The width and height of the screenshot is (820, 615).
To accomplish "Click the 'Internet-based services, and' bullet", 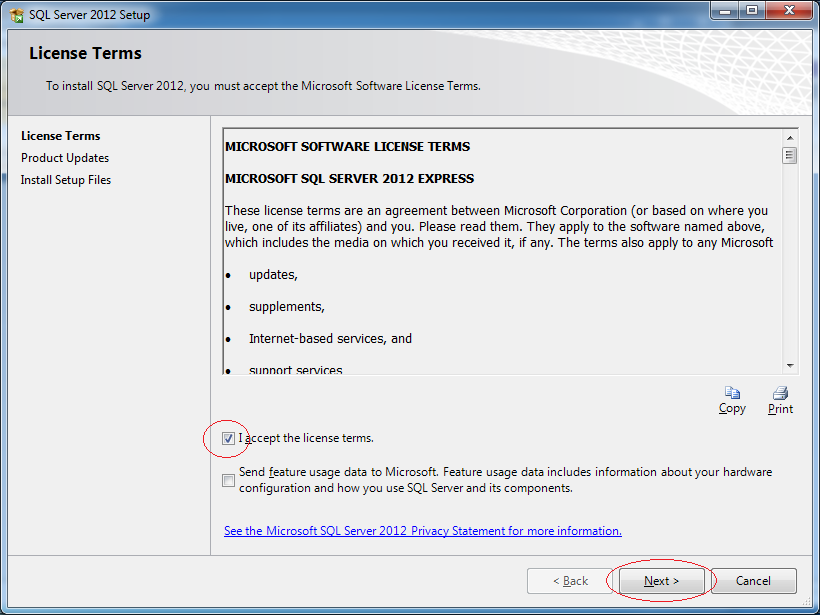I will click(x=331, y=339).
